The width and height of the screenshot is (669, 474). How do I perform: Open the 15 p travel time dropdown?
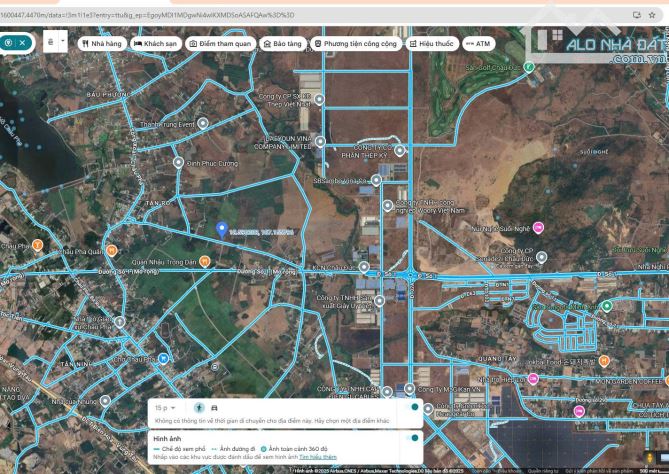165,408
